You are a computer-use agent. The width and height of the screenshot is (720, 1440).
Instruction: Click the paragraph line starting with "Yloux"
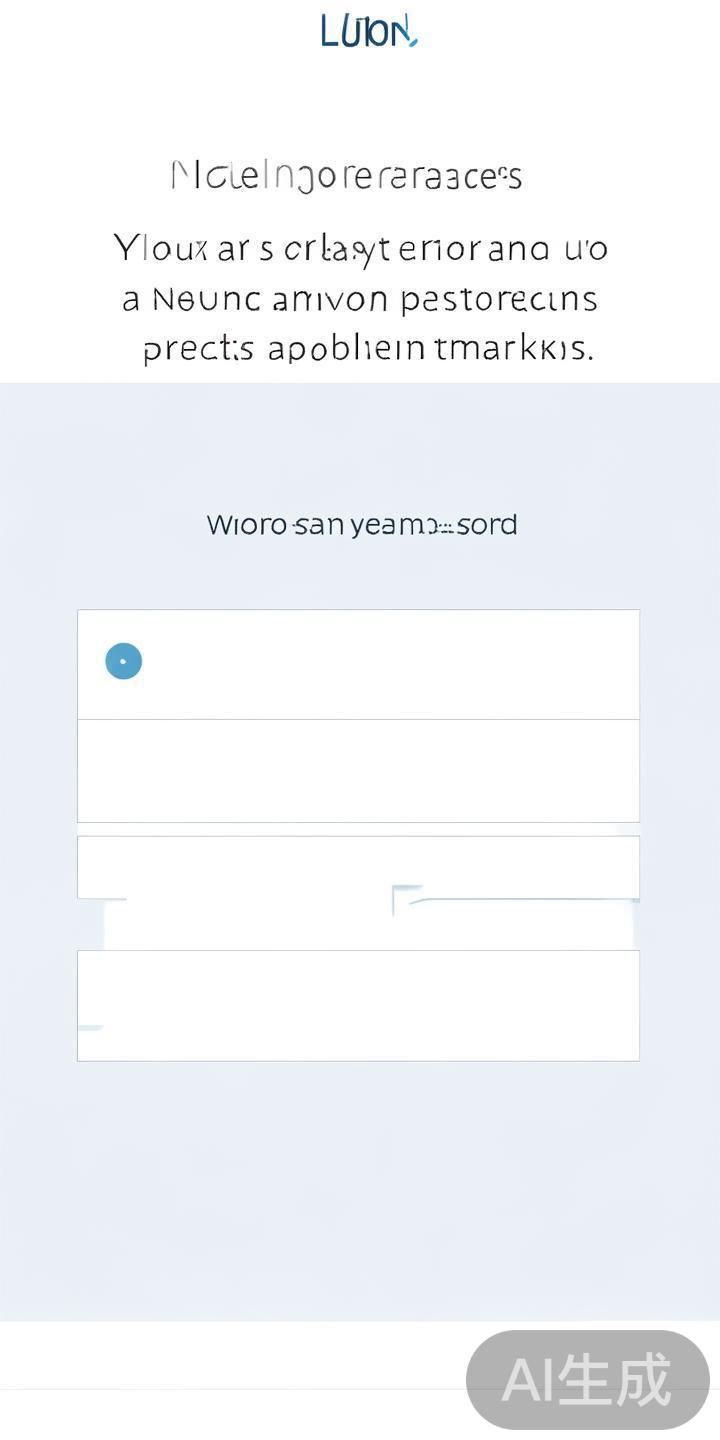pos(360,247)
